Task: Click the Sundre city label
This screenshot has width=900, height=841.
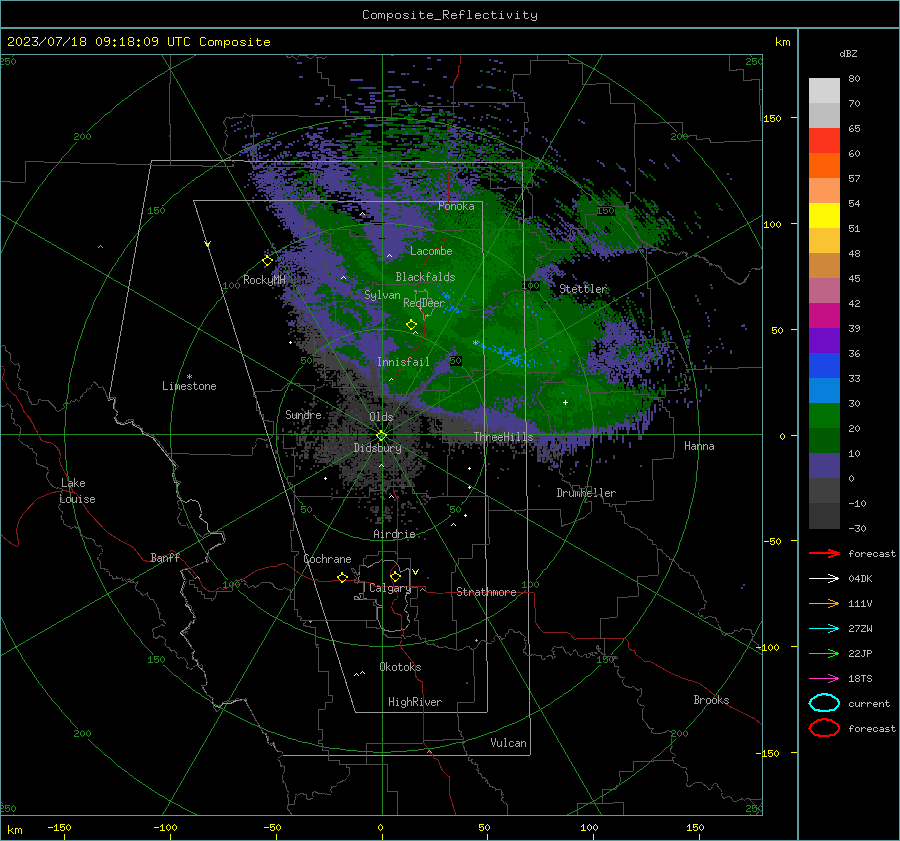Action: pos(303,414)
